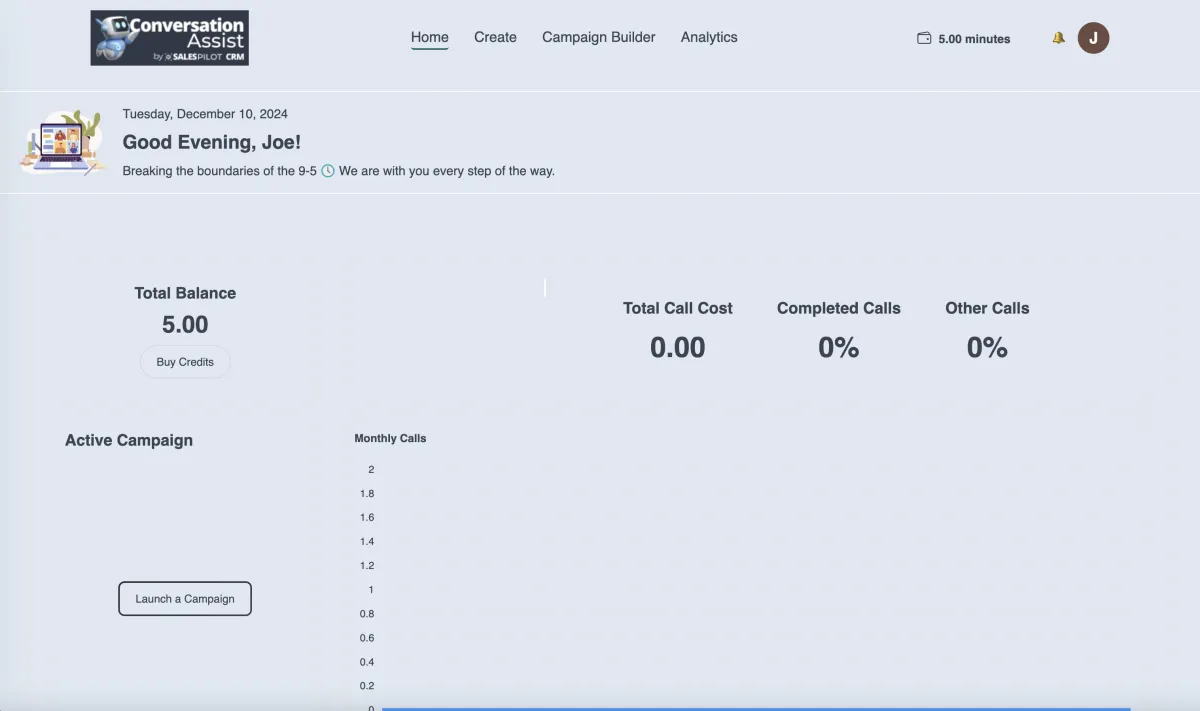Click the 5.00 minutes balance text
Image resolution: width=1200 pixels, height=711 pixels.
974,39
